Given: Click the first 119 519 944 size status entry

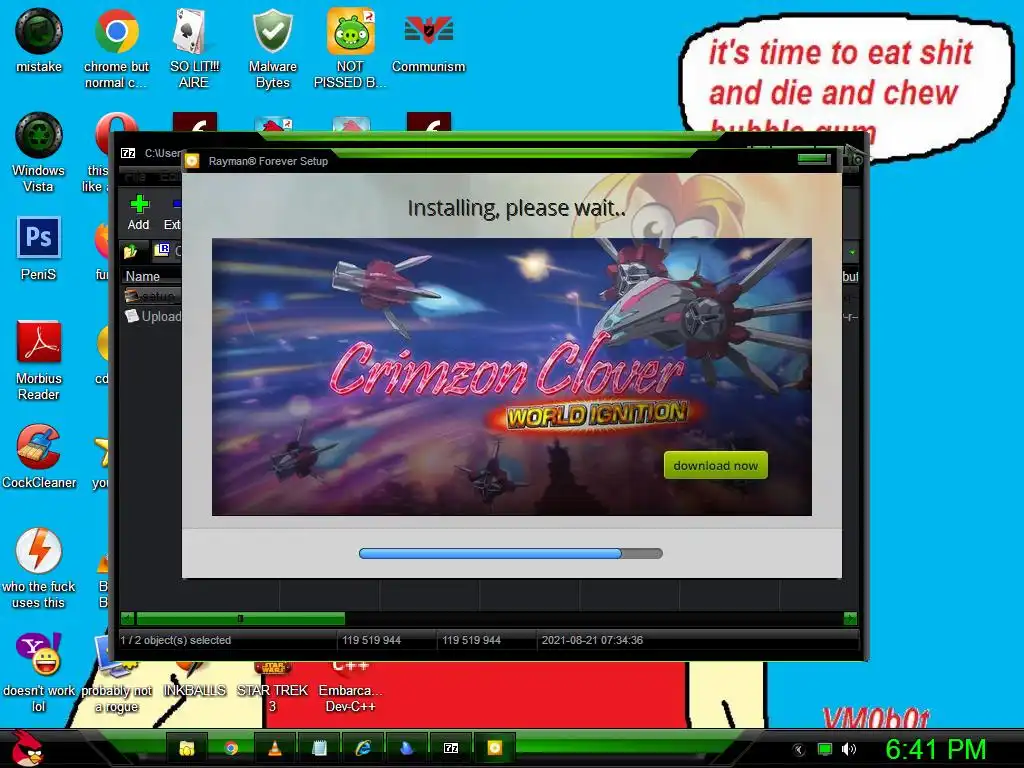Looking at the screenshot, I should tap(372, 640).
